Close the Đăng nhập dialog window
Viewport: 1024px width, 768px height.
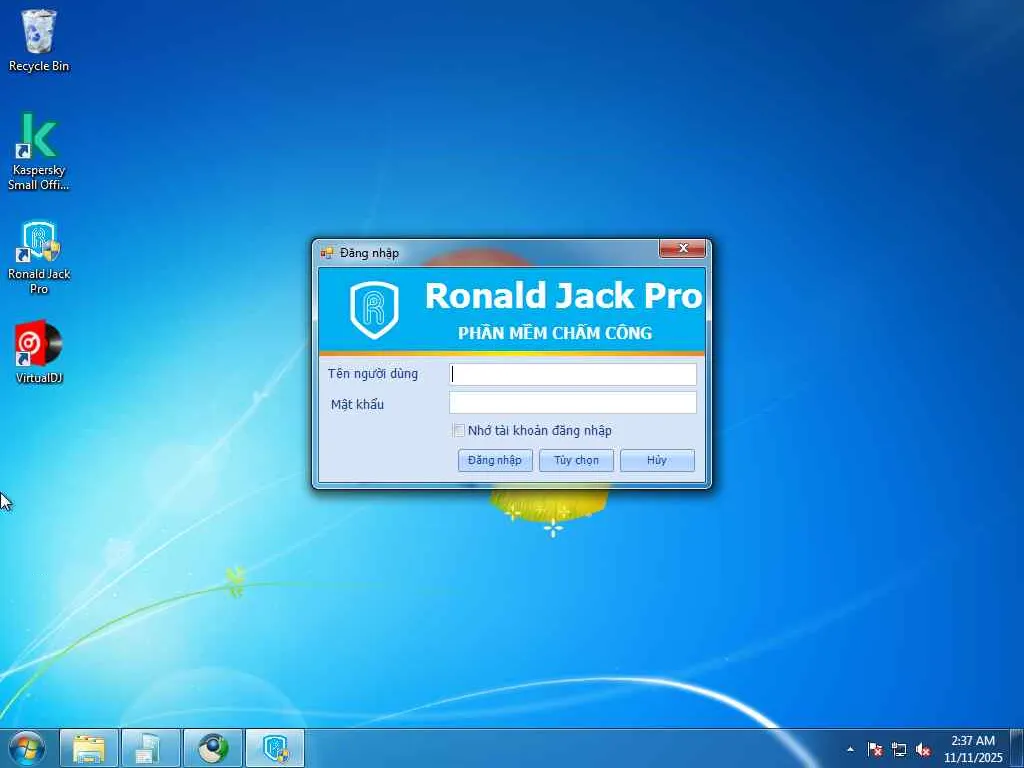pyautogui.click(x=682, y=248)
